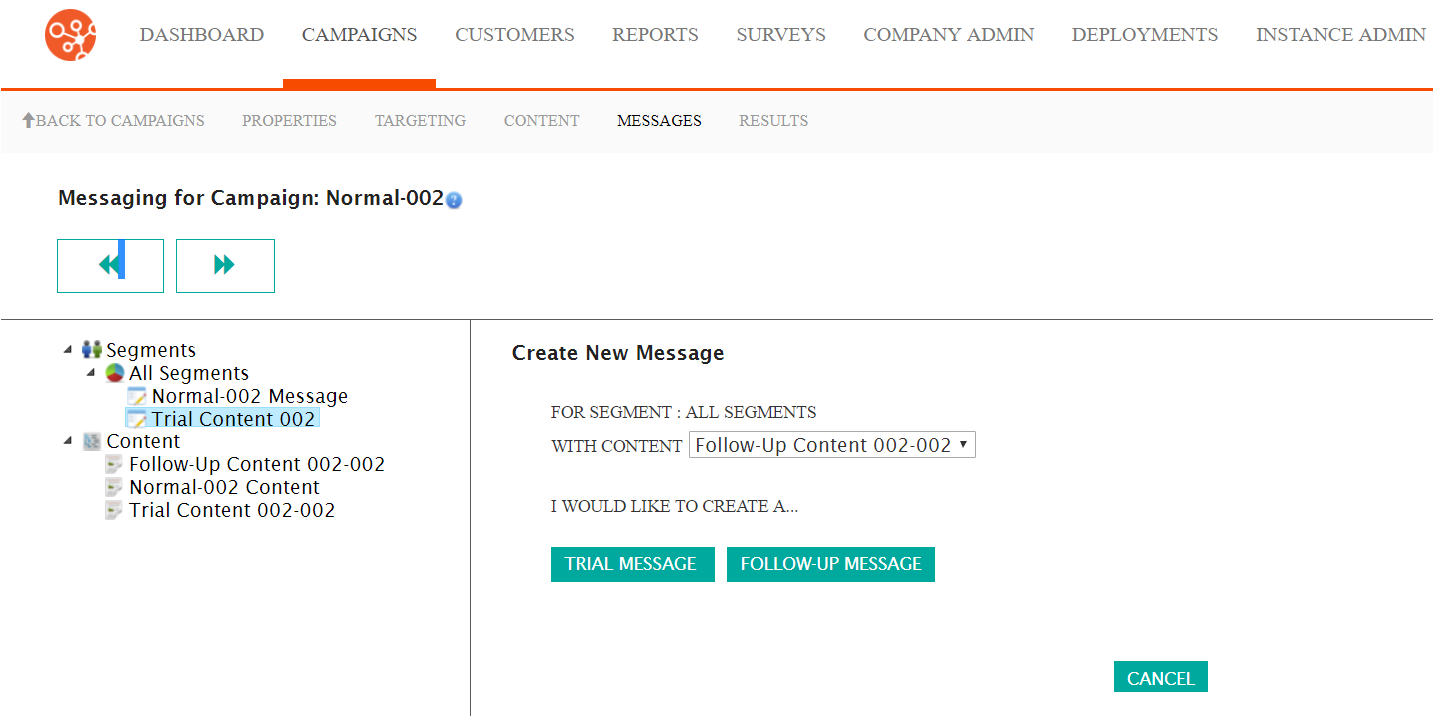This screenshot has width=1433, height=716.
Task: Click the double right arrow forward button
Action: coord(225,265)
